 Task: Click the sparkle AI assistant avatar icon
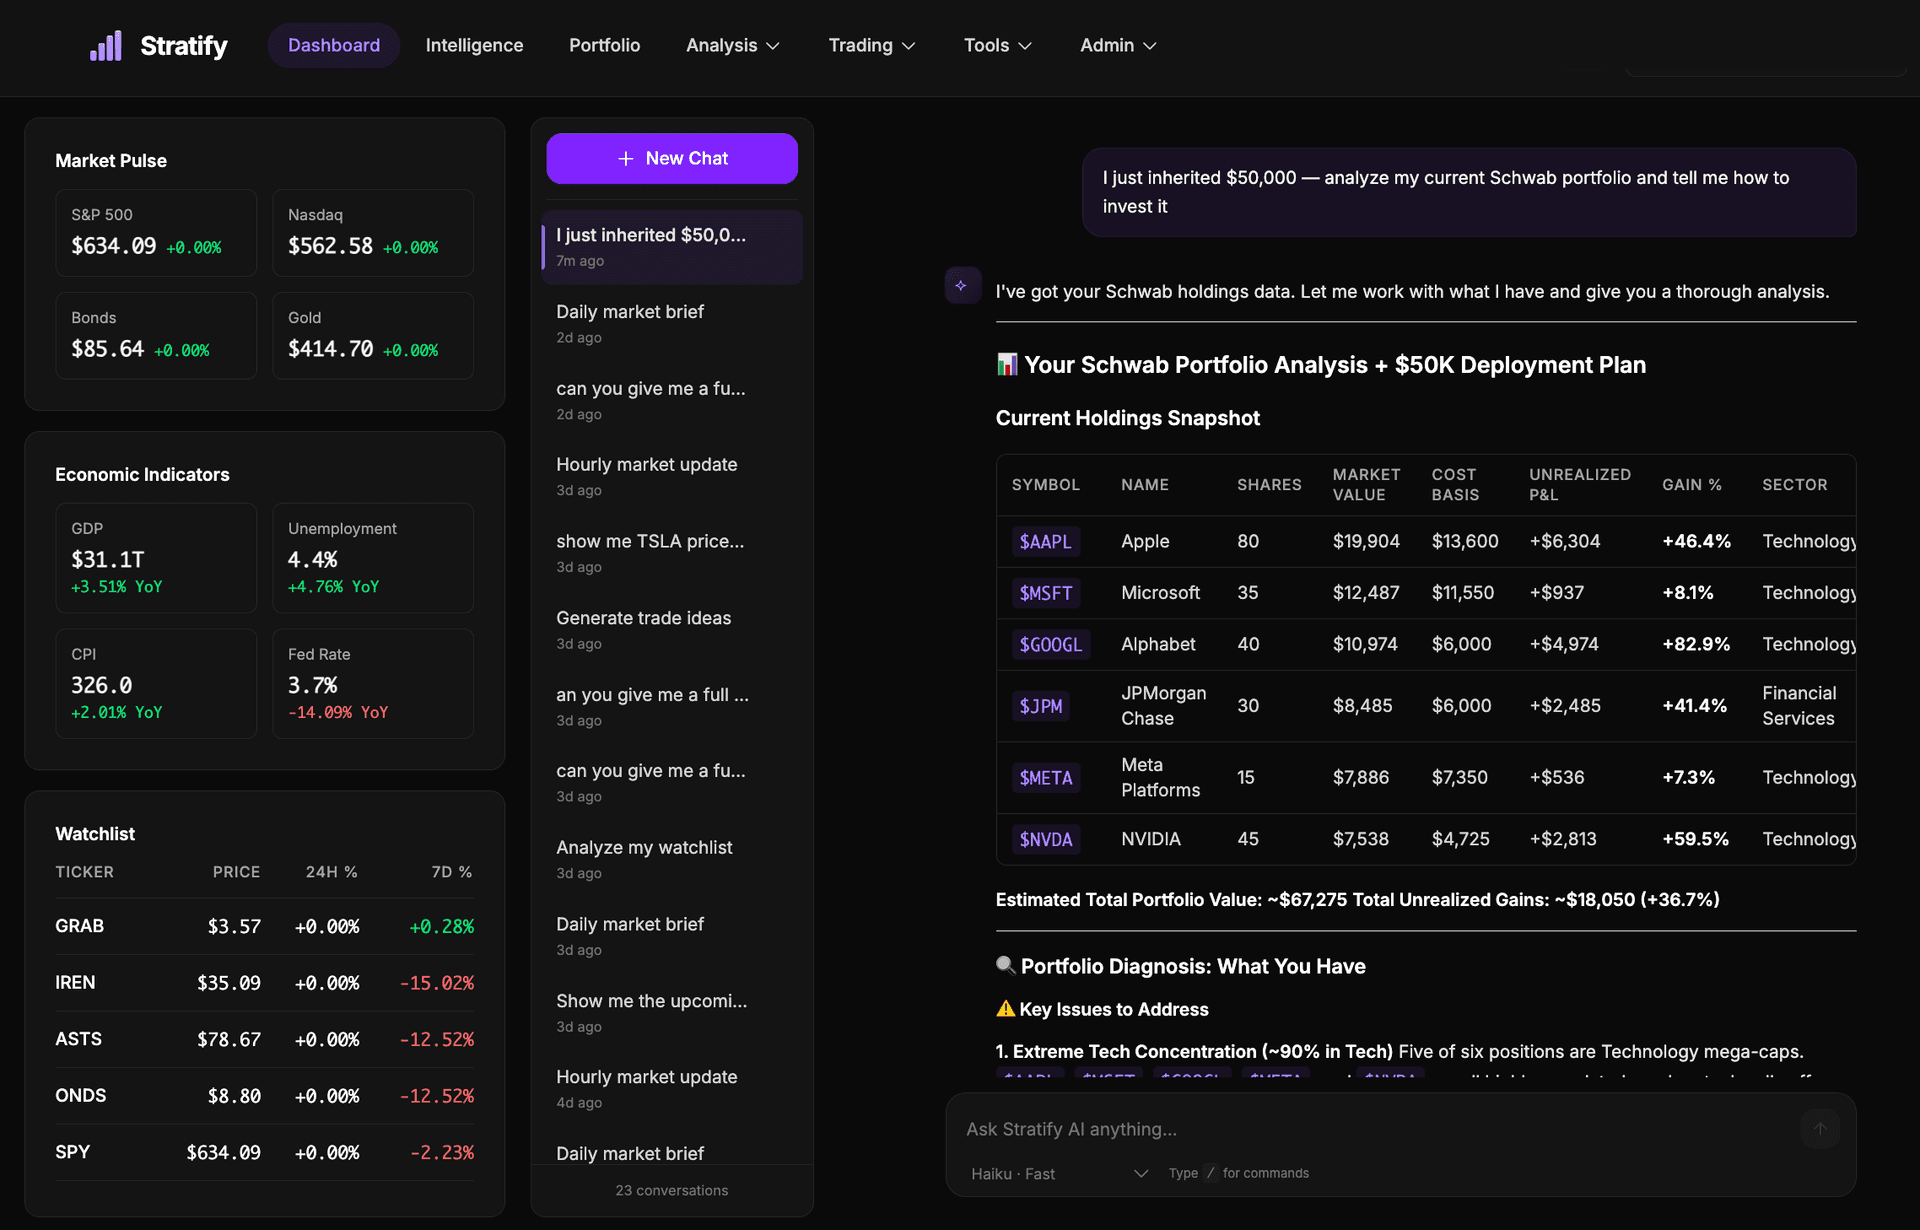962,285
